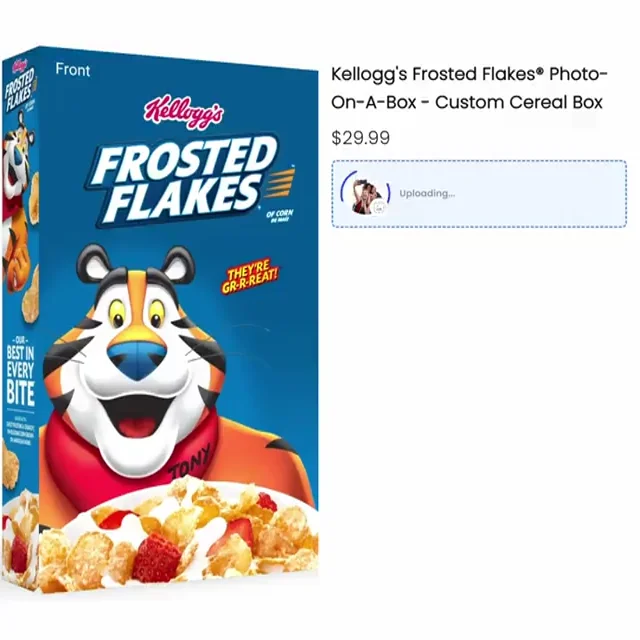Click Tony the Tiger's blue nose
Image resolution: width=640 pixels, height=640 pixels.
[x=137, y=358]
